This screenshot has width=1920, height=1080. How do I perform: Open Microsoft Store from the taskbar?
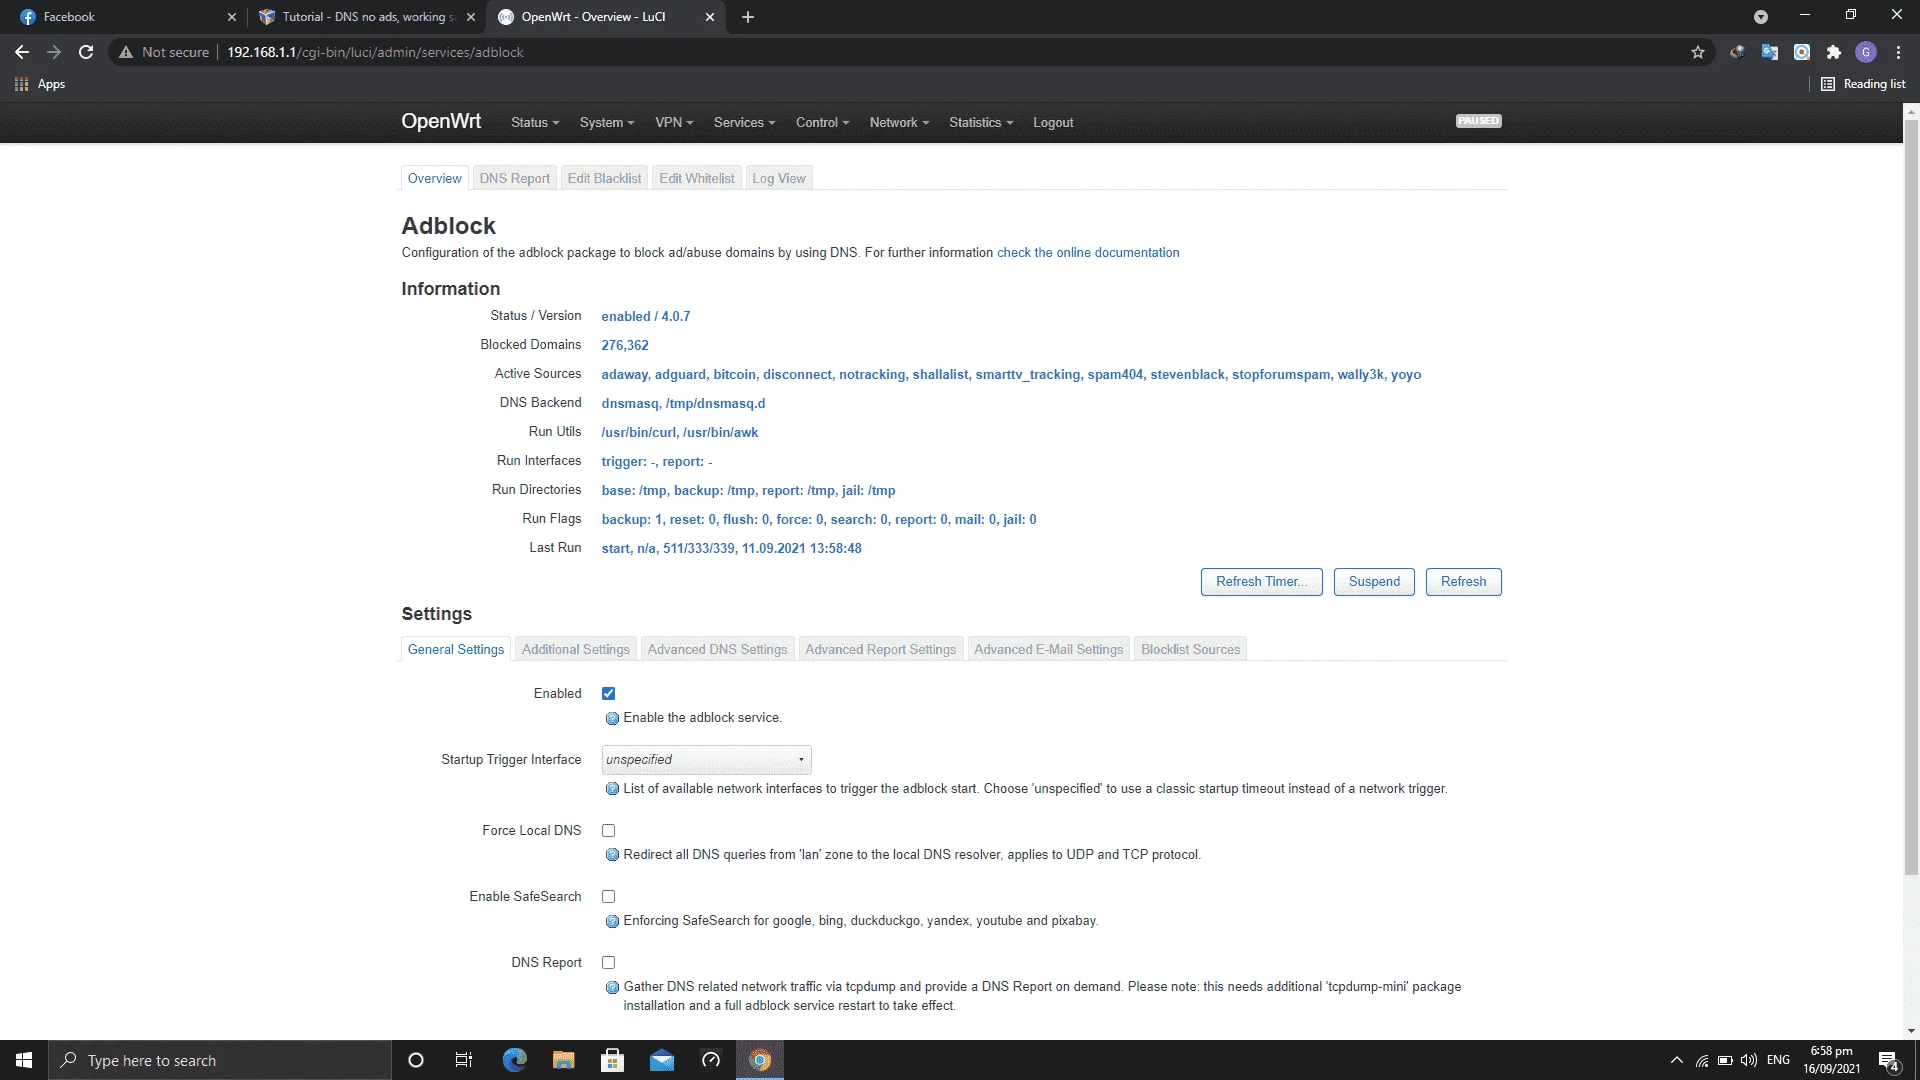pyautogui.click(x=612, y=1060)
